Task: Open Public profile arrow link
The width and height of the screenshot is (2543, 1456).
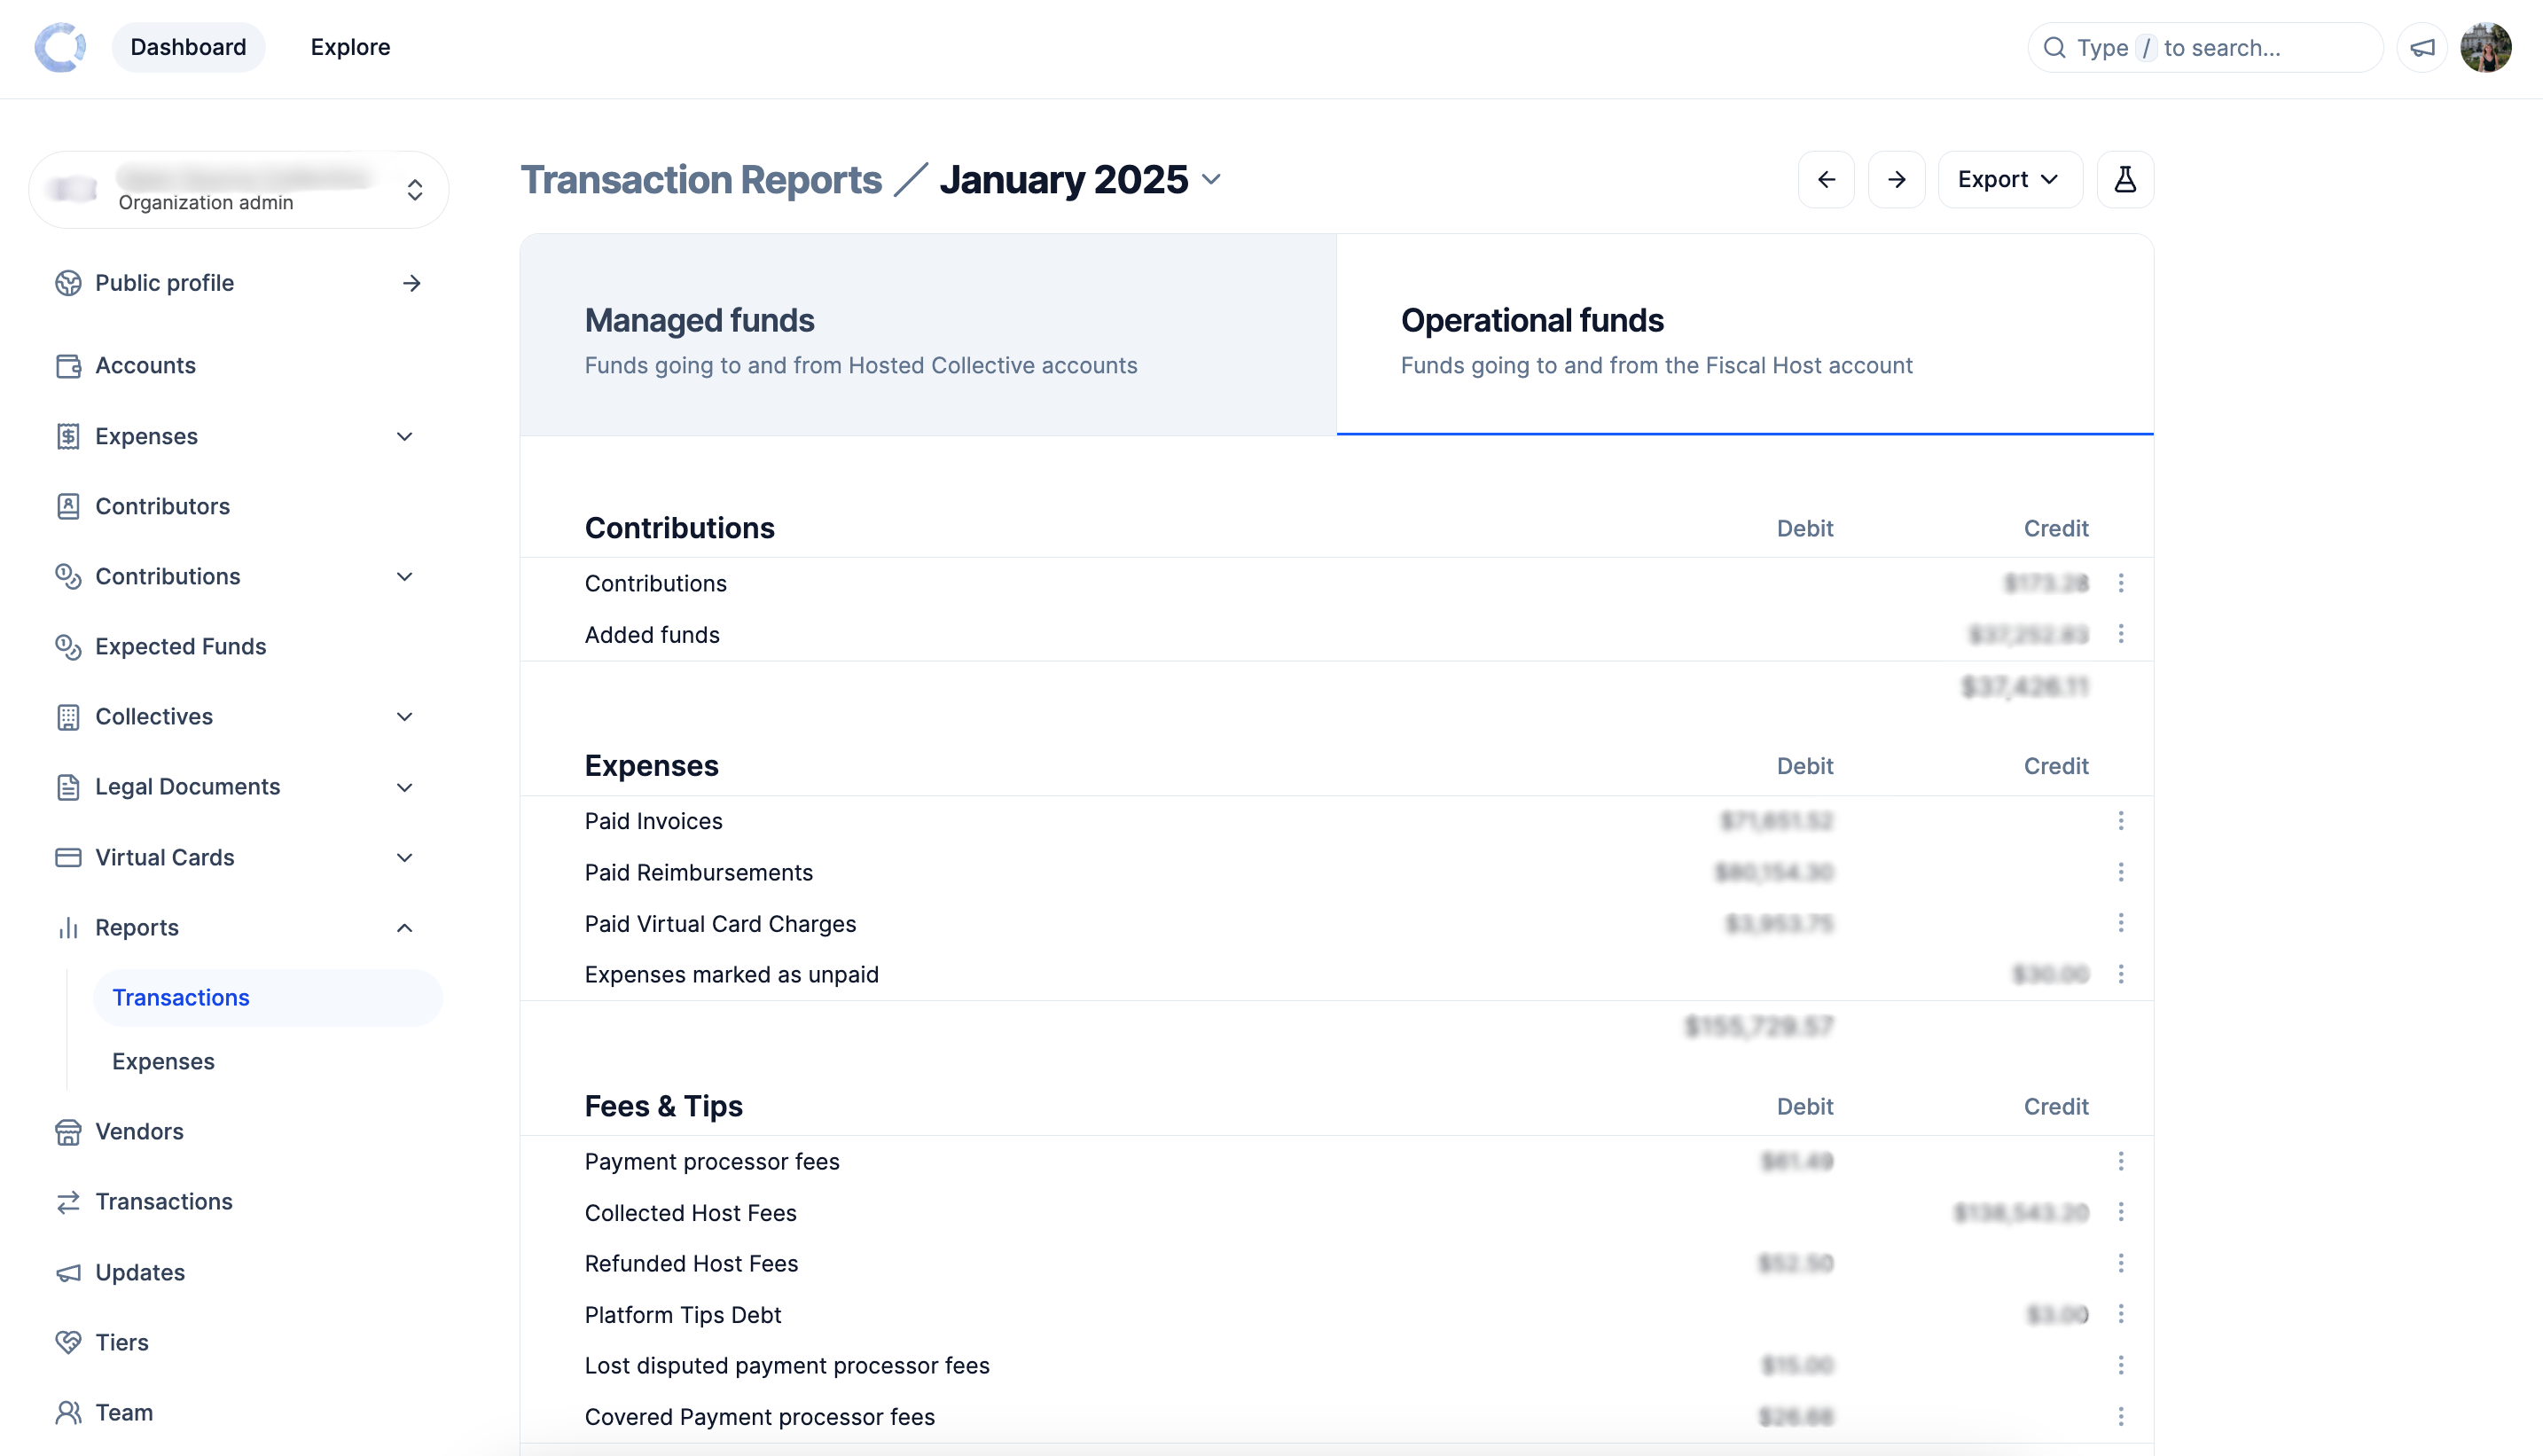Action: tap(411, 283)
